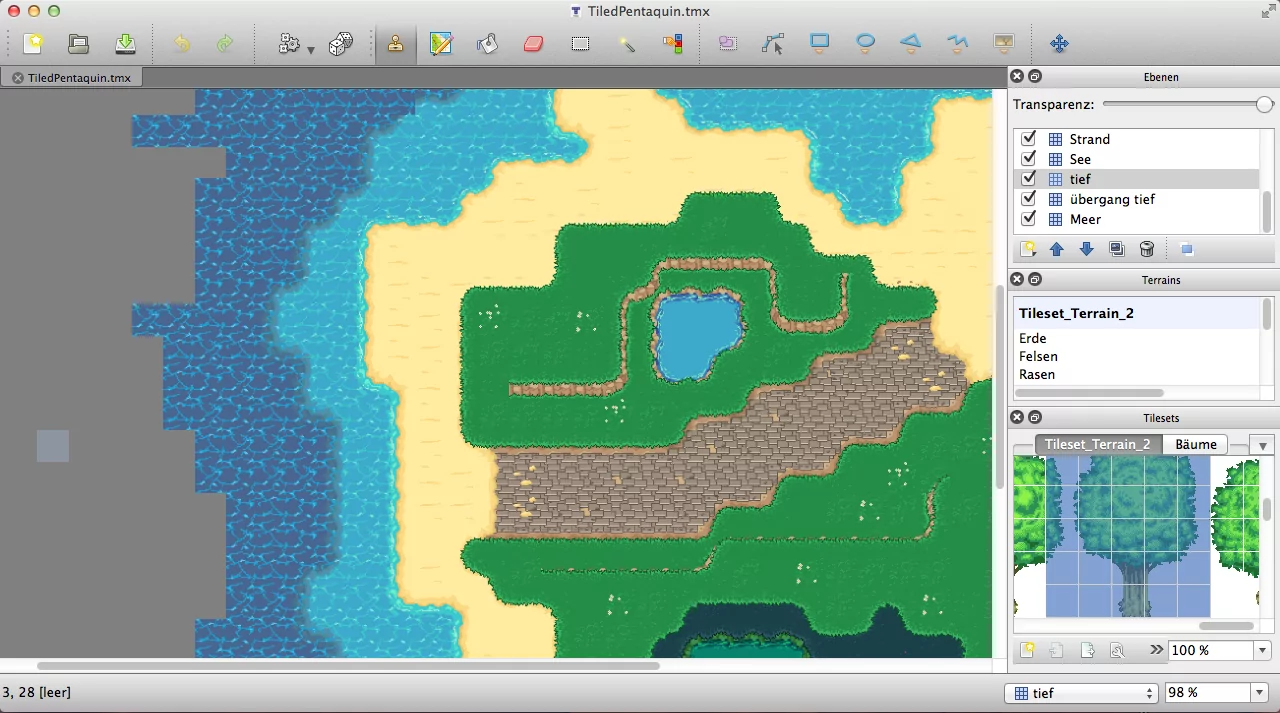Save the map with the green arrow icon
1280x713 pixels.
point(125,44)
